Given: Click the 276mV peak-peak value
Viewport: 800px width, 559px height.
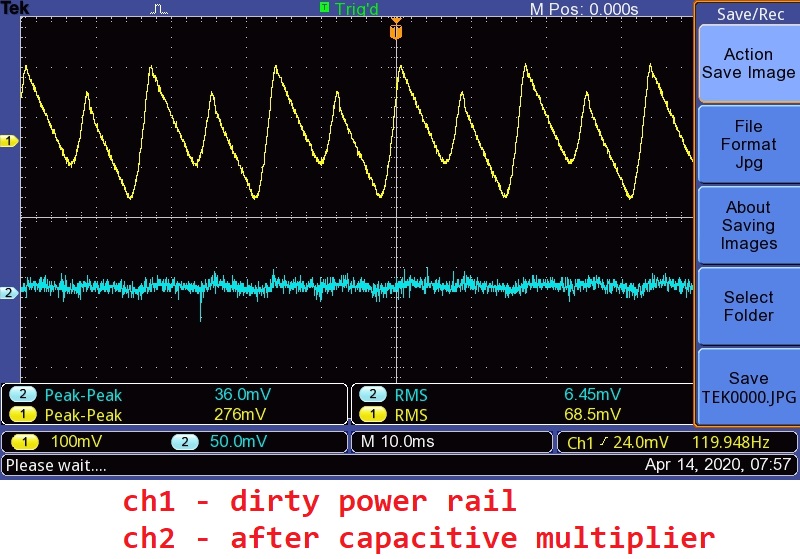Looking at the screenshot, I should [240, 414].
